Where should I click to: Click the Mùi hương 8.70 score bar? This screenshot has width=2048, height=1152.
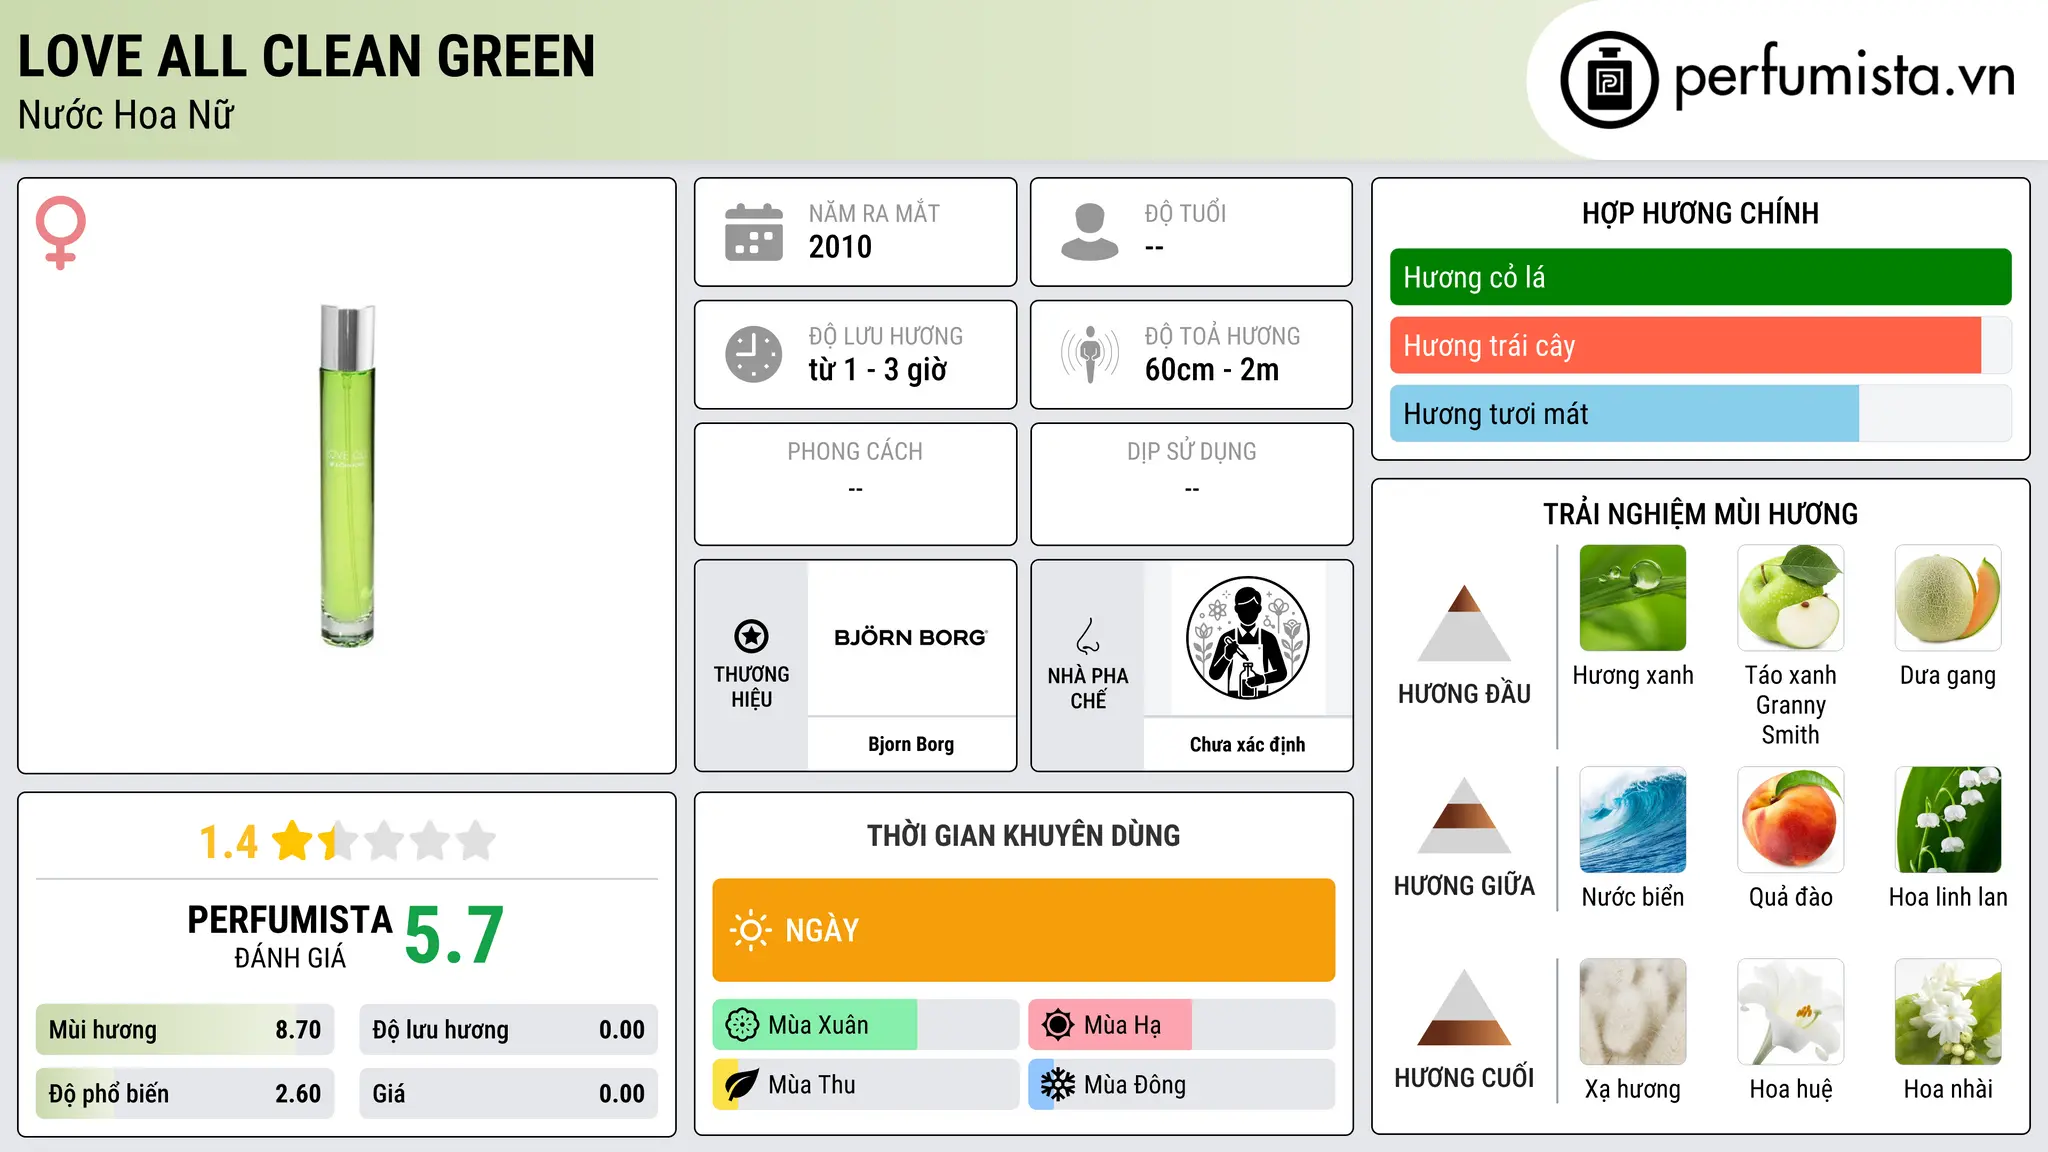185,1030
